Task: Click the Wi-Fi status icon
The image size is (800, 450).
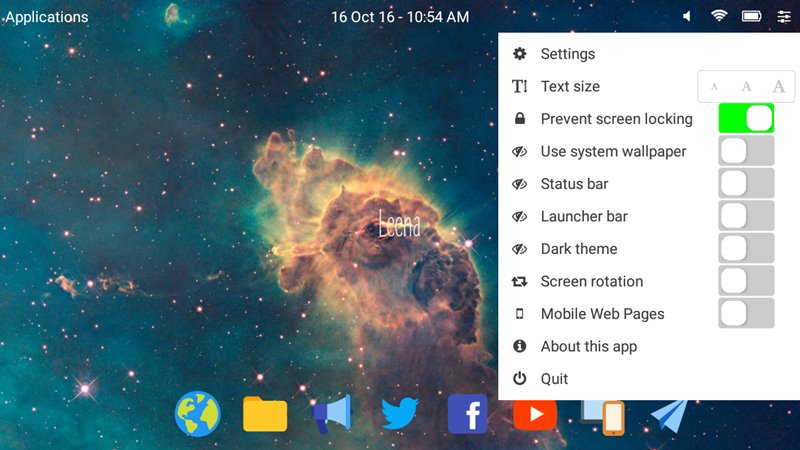Action: (x=719, y=16)
